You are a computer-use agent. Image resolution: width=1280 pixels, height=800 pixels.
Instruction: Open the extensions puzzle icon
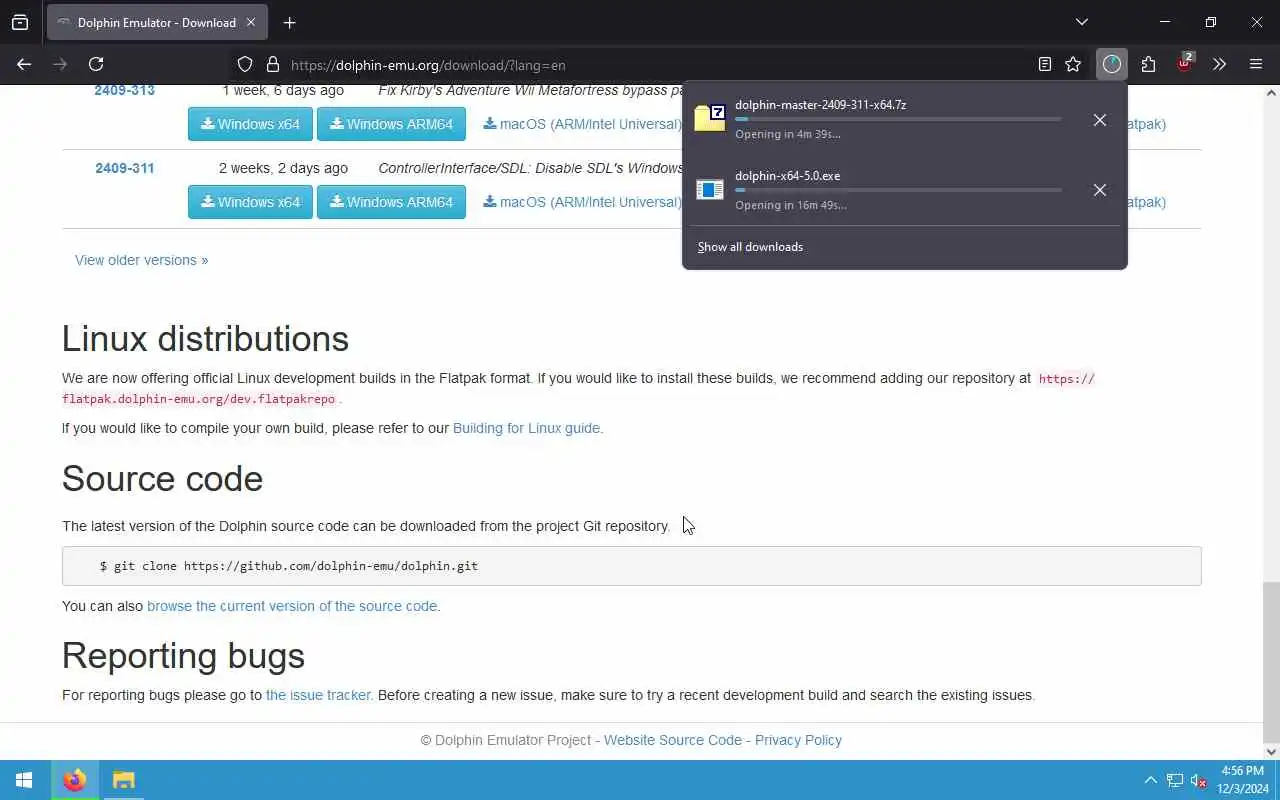(1148, 64)
